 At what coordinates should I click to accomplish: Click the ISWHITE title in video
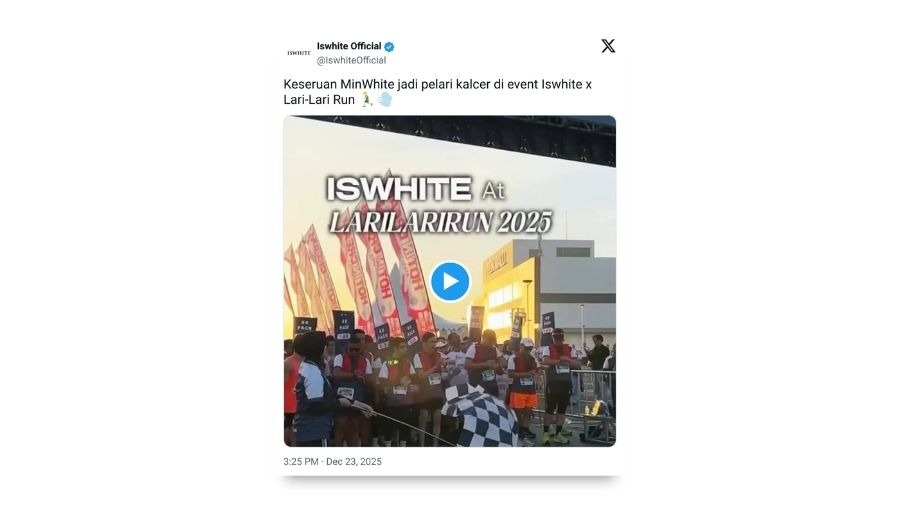click(x=399, y=189)
